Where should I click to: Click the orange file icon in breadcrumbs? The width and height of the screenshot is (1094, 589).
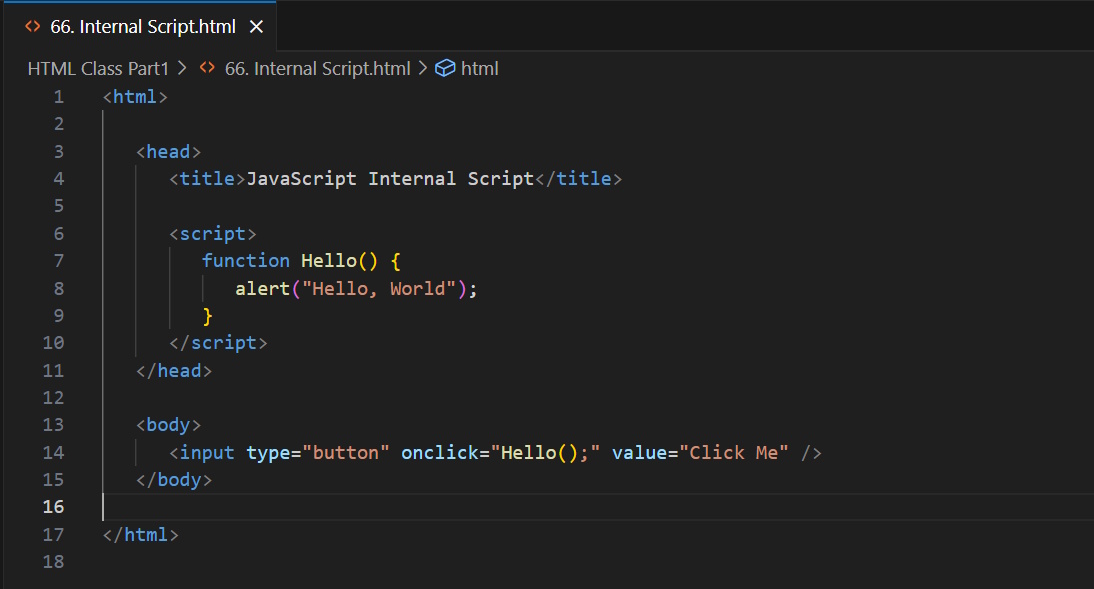coord(208,68)
